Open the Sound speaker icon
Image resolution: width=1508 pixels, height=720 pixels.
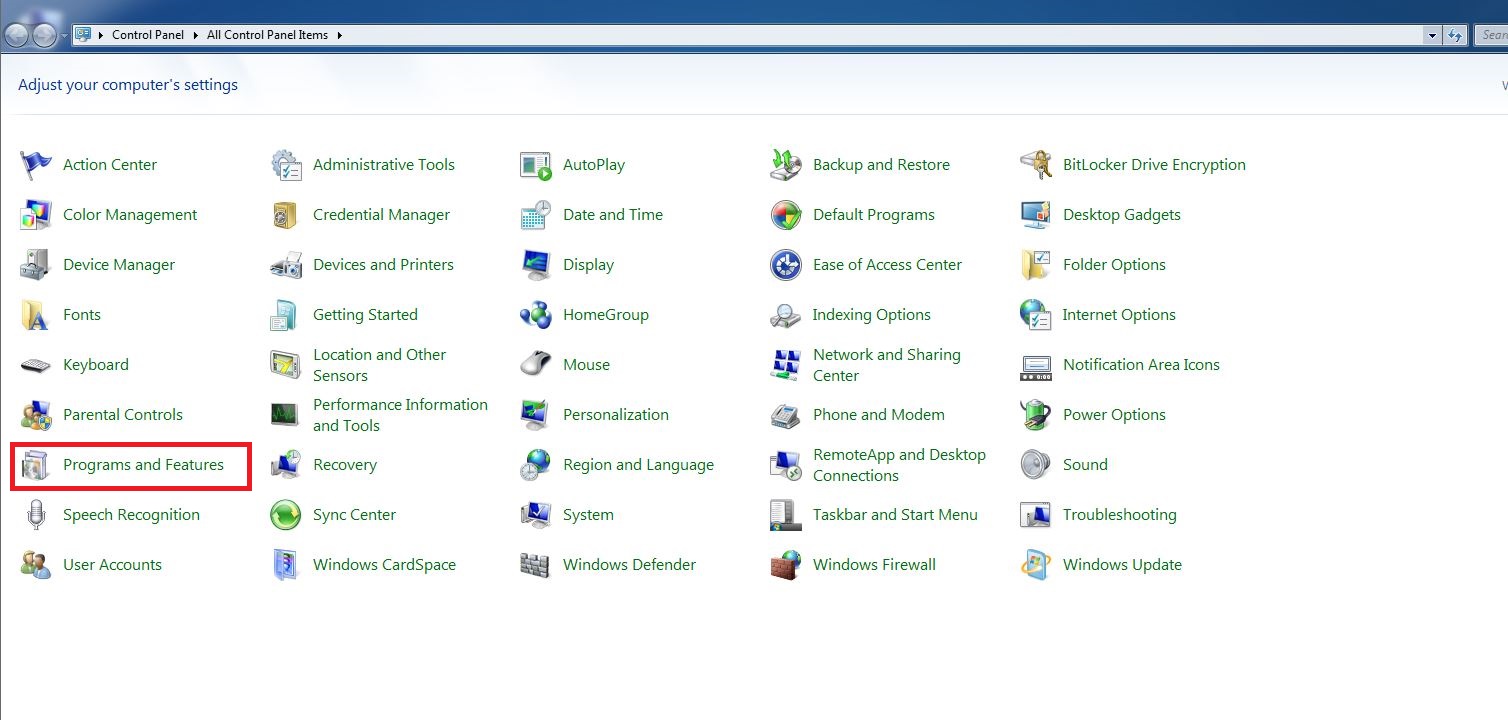pos(1036,465)
